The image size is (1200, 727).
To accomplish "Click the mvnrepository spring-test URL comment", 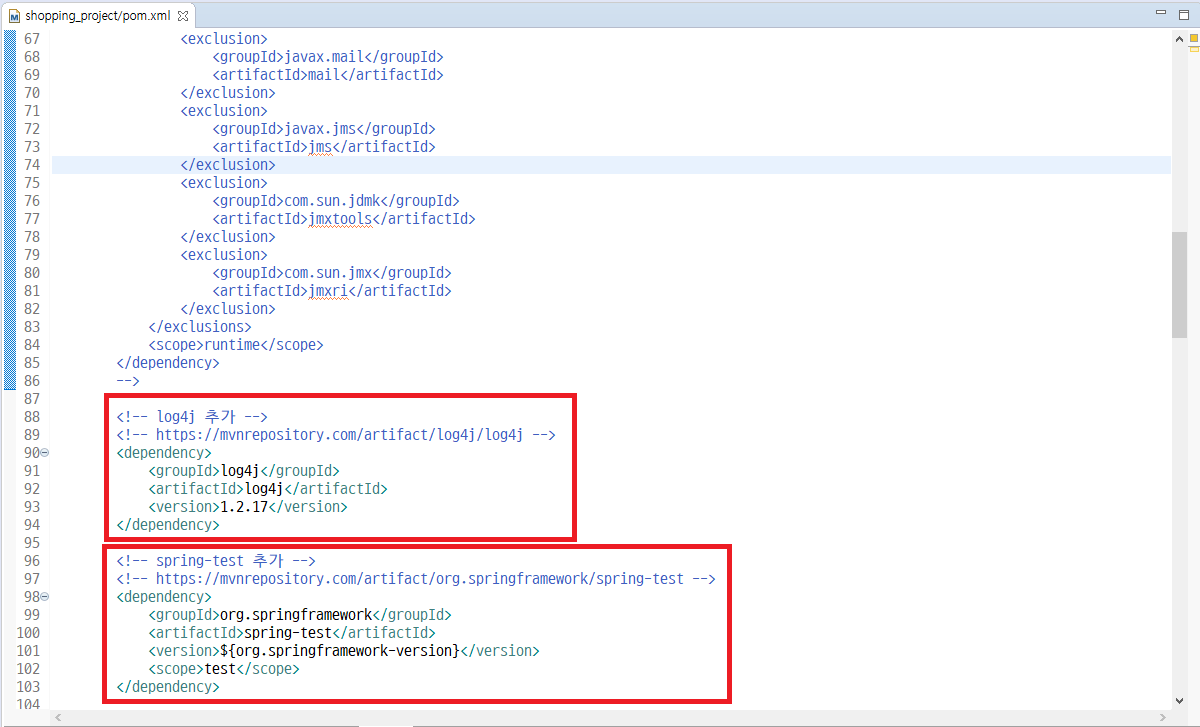I will (x=416, y=579).
